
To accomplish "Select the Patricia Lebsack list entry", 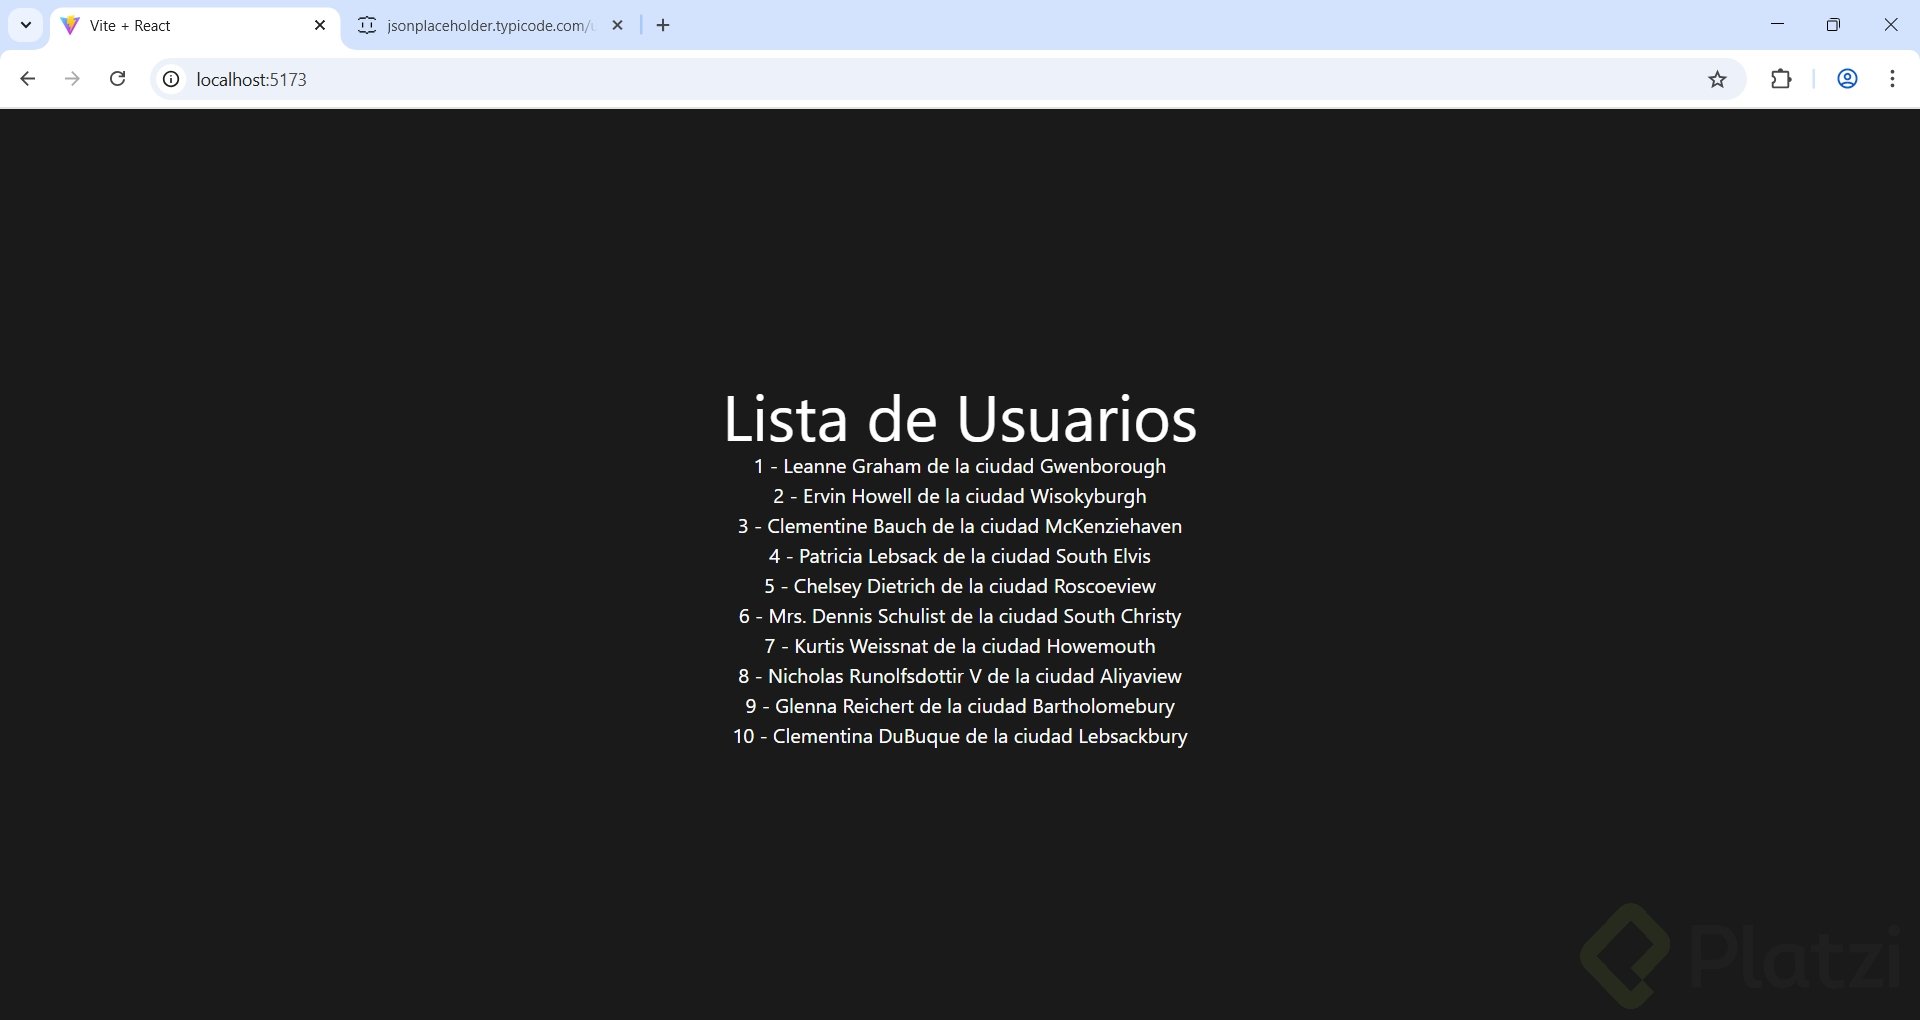I will 960,556.
